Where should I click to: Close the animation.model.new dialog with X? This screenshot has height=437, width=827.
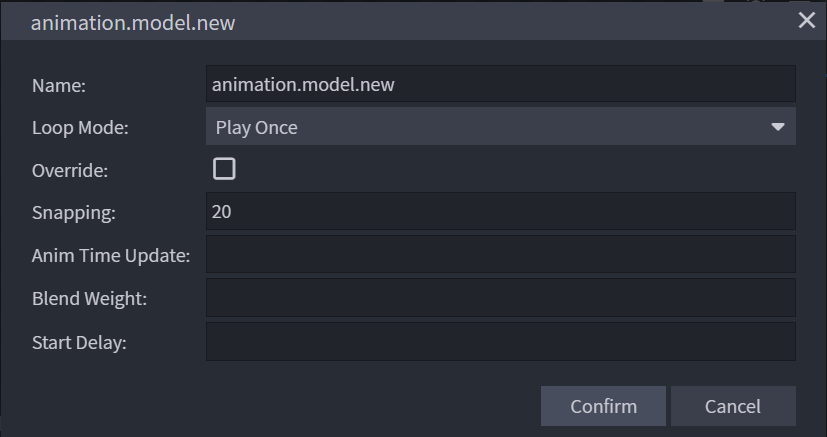point(806,20)
